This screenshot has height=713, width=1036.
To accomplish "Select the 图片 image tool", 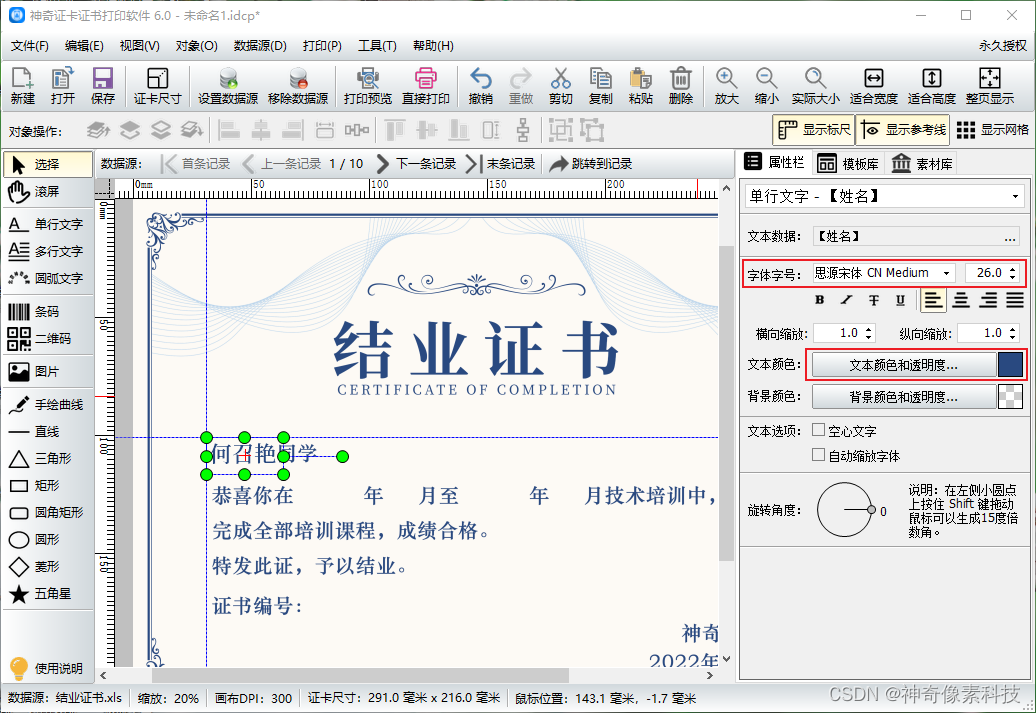I will click(x=47, y=371).
